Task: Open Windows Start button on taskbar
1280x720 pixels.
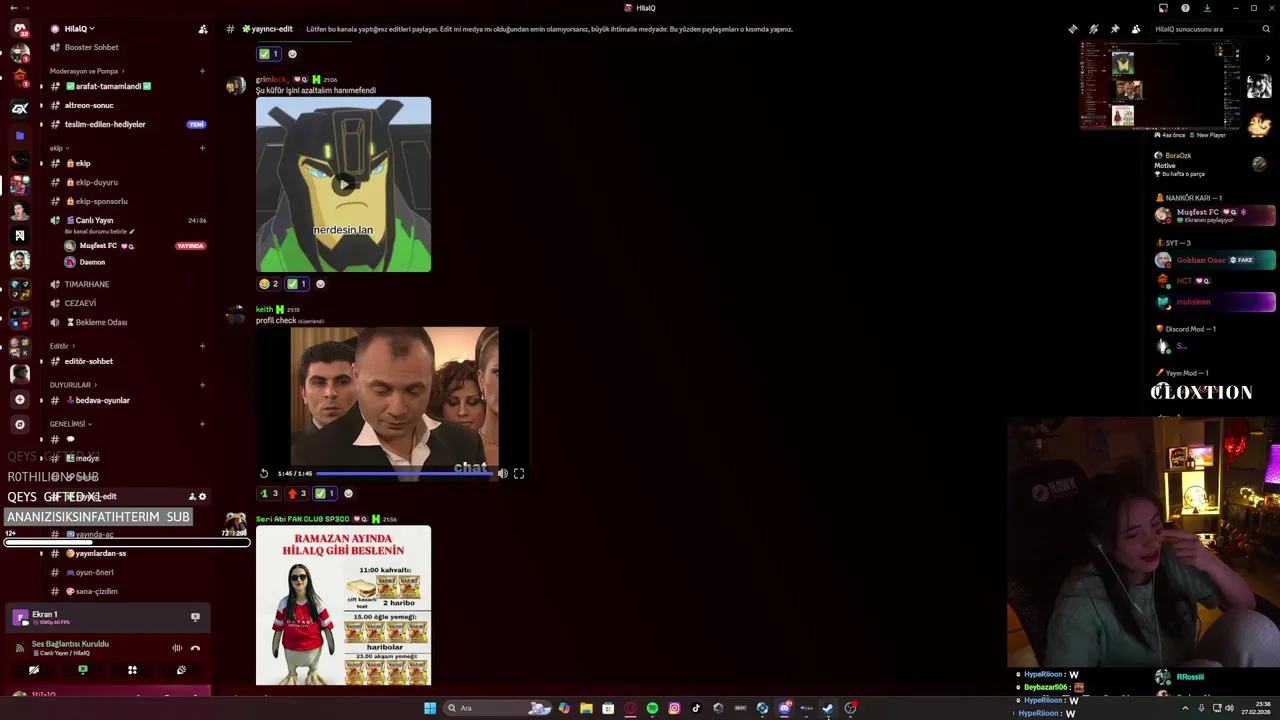Action: 430,708
